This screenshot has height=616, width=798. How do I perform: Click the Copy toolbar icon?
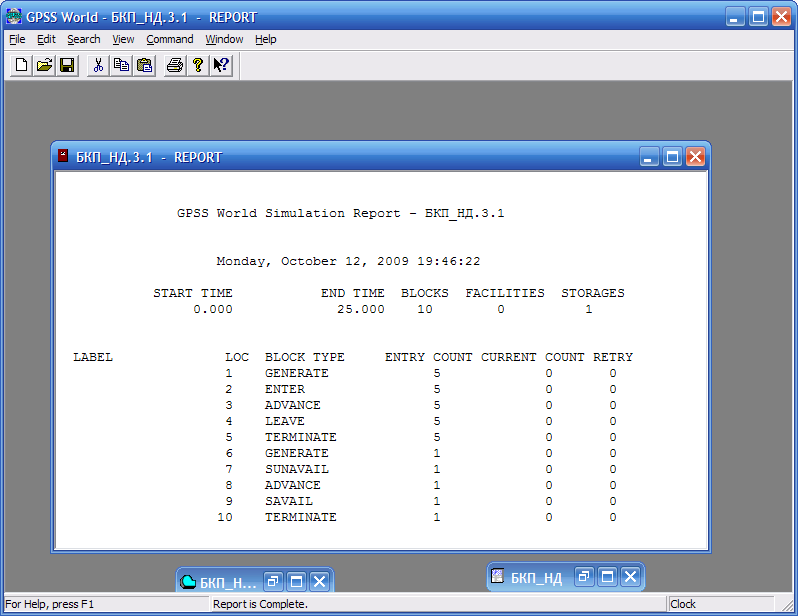pyautogui.click(x=121, y=65)
